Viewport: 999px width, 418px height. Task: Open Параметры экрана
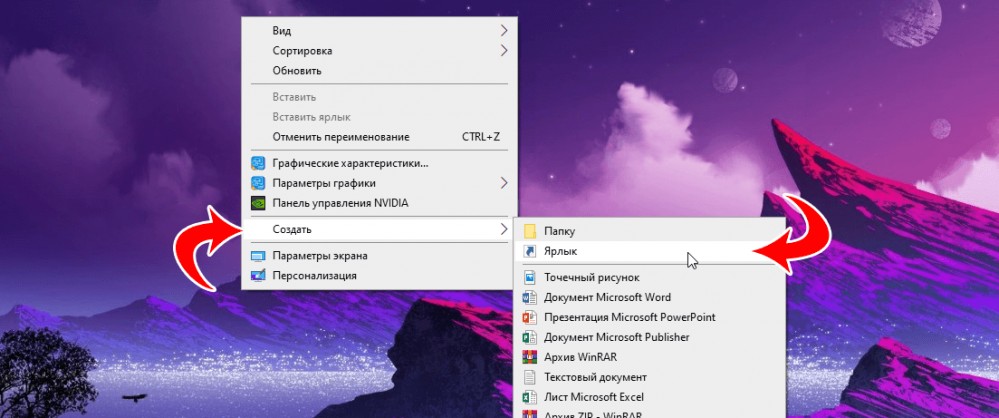tap(379, 256)
